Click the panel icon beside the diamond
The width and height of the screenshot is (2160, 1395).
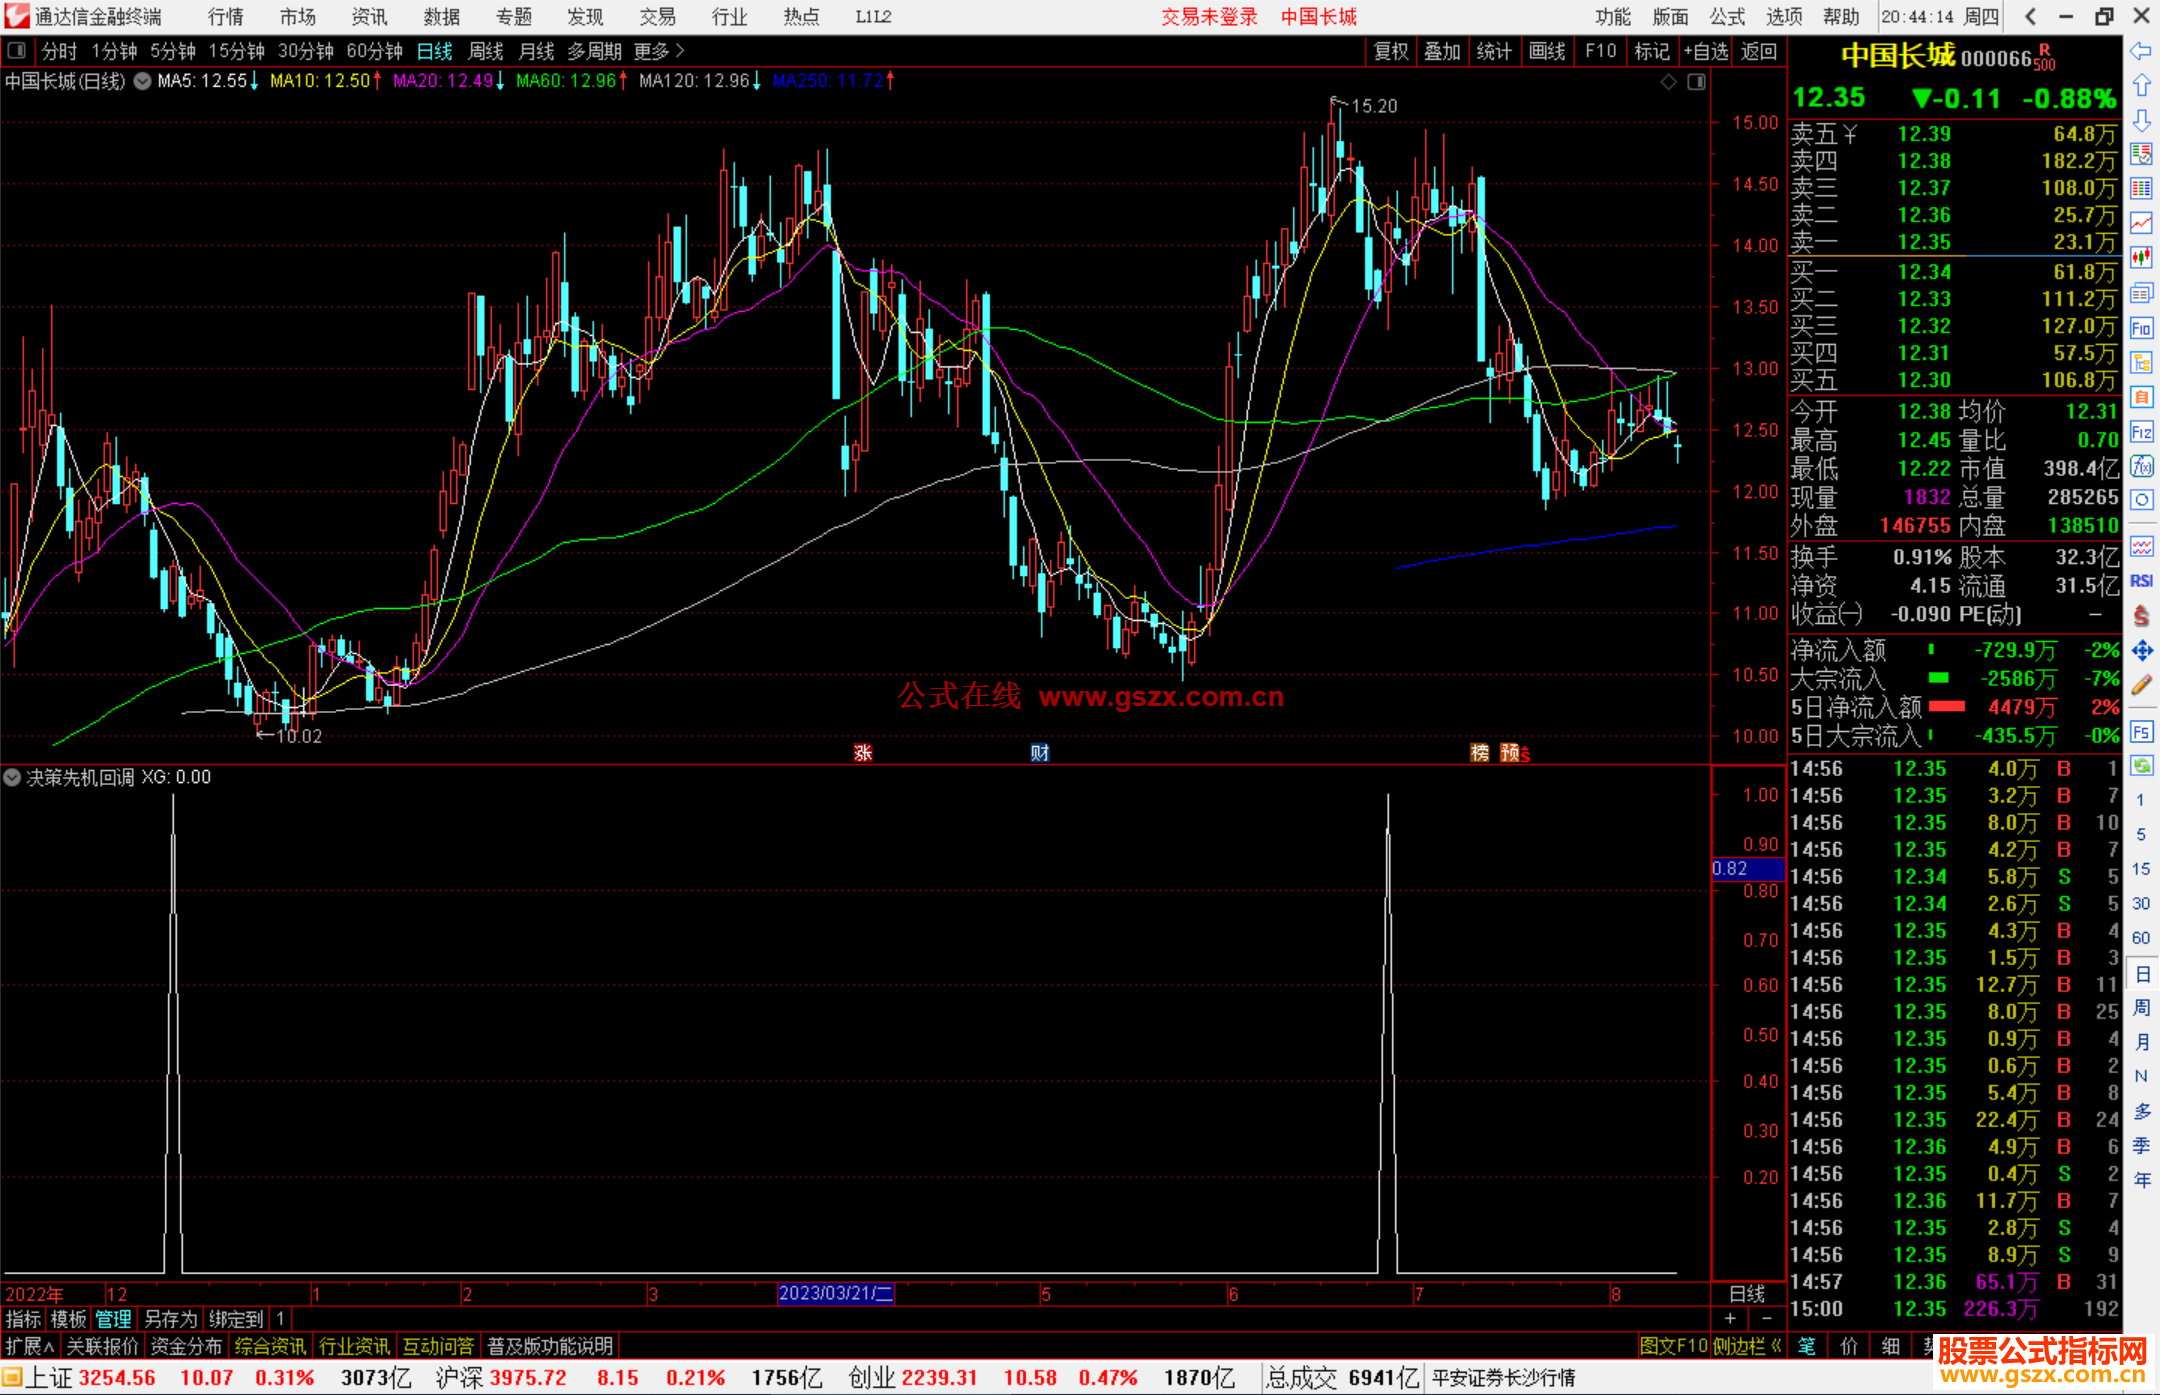1696,82
